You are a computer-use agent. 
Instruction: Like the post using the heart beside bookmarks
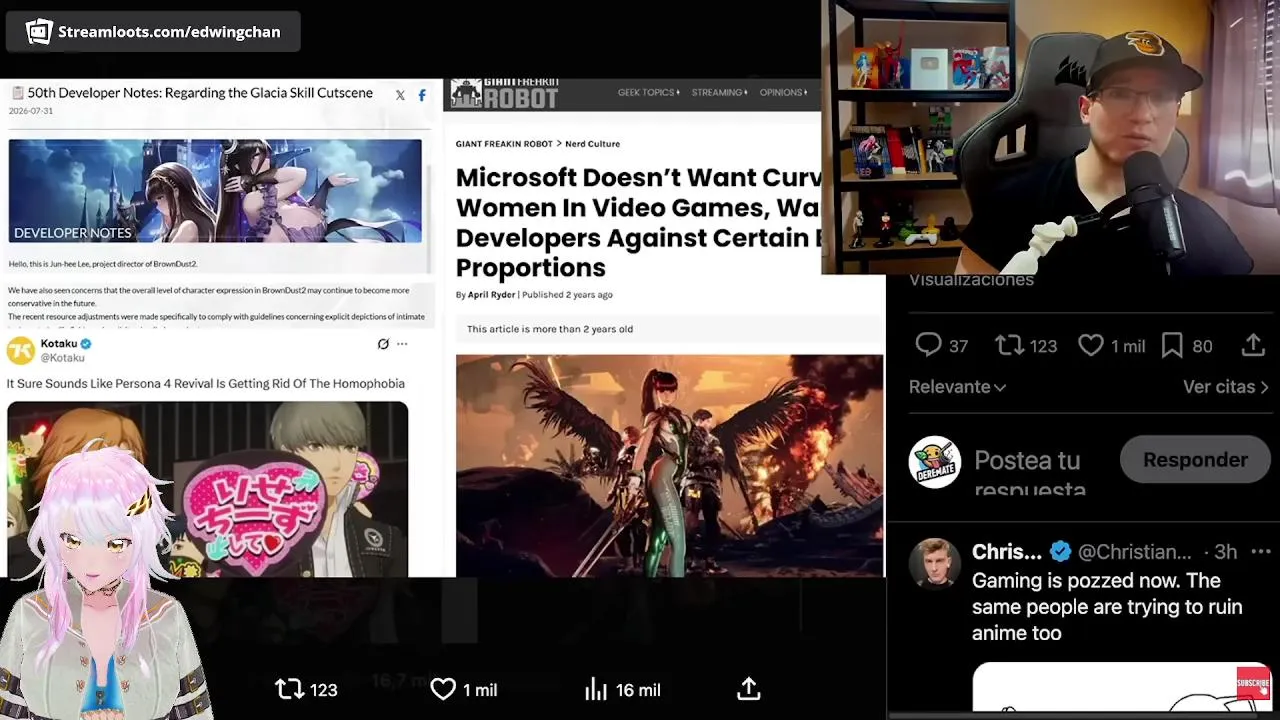click(x=1091, y=346)
